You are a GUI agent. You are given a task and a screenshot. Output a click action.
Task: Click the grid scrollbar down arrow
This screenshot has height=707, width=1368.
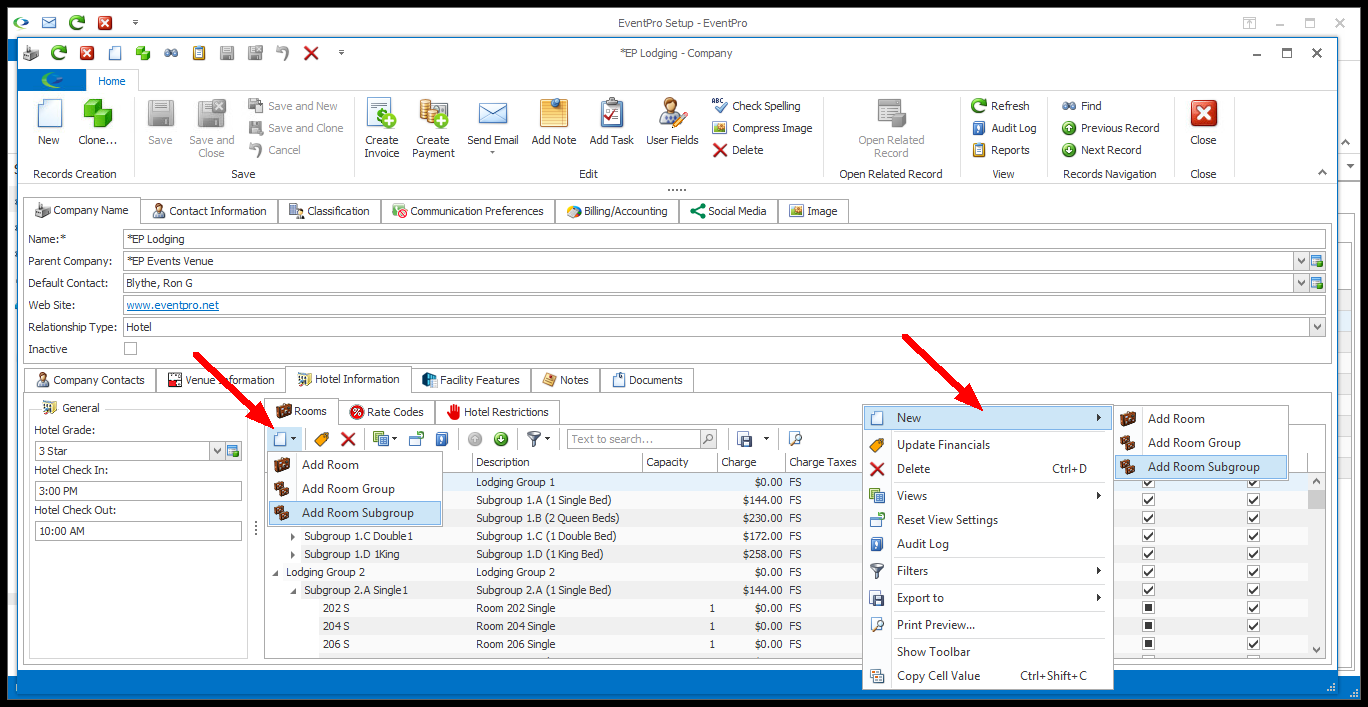pyautogui.click(x=1317, y=649)
